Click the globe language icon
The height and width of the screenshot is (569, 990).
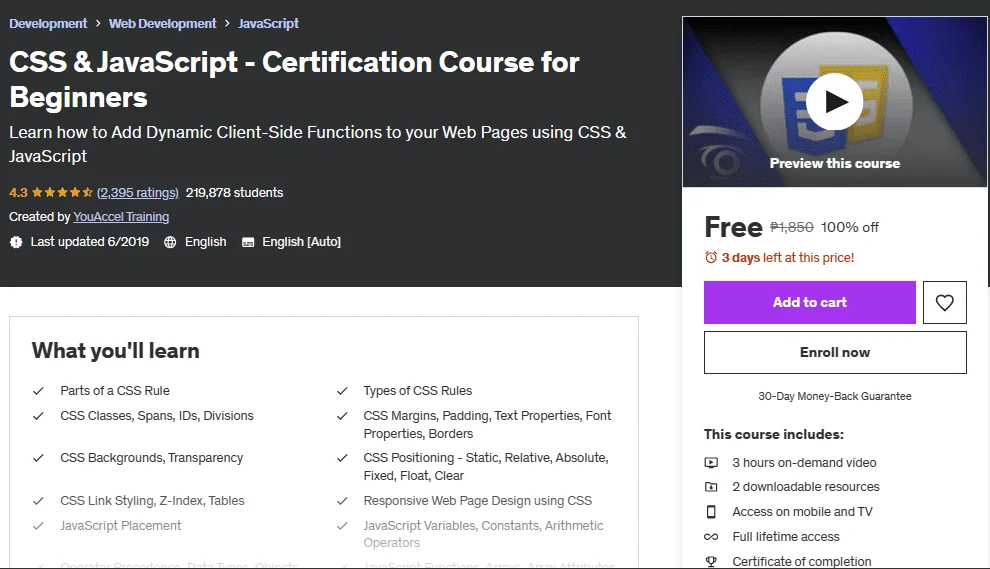click(x=170, y=242)
